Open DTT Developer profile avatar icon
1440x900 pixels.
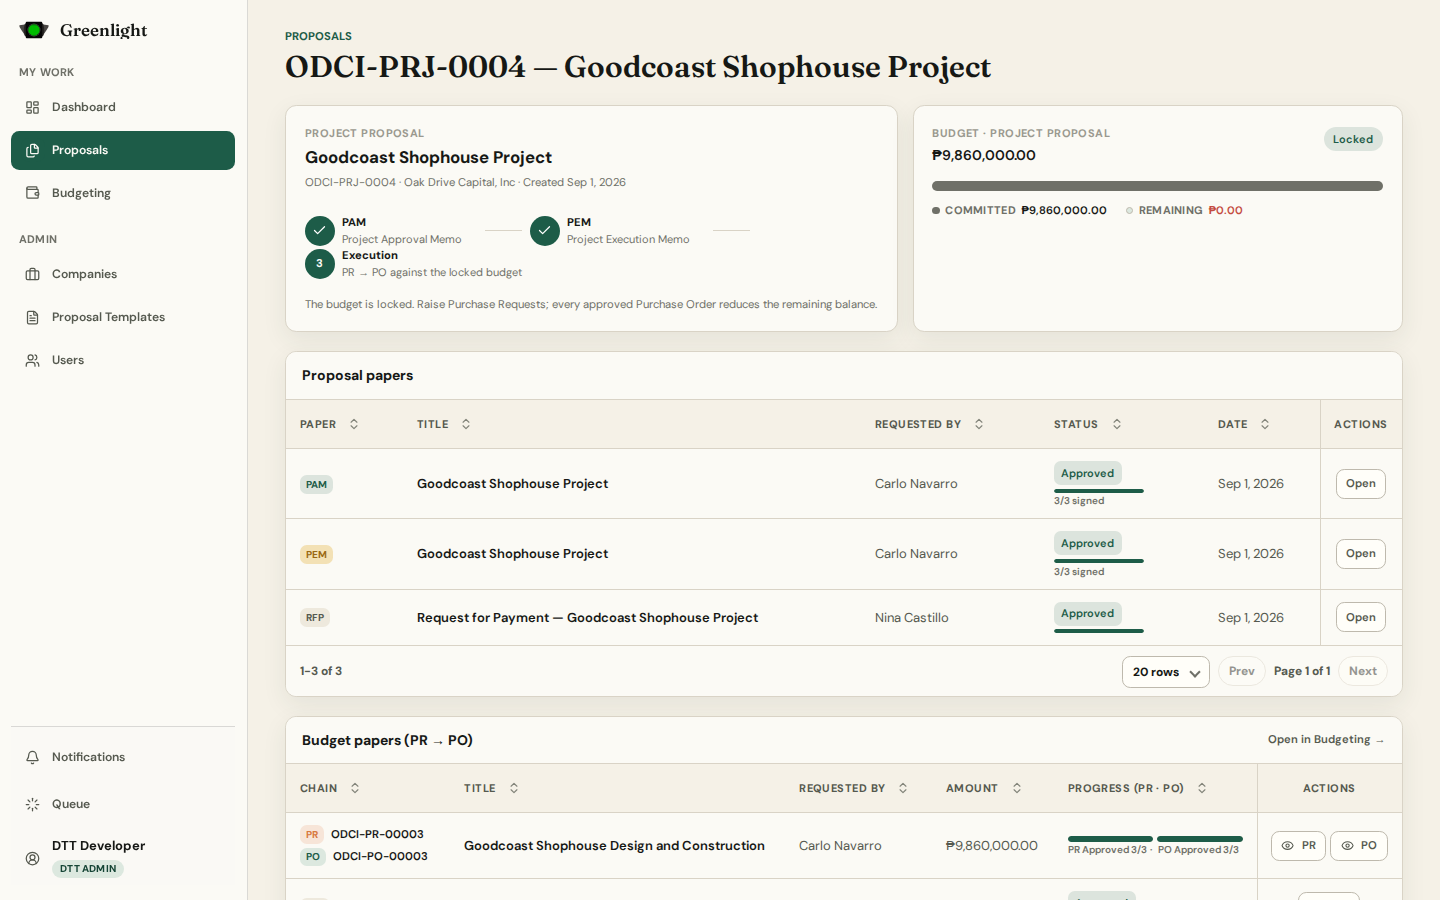point(32,858)
